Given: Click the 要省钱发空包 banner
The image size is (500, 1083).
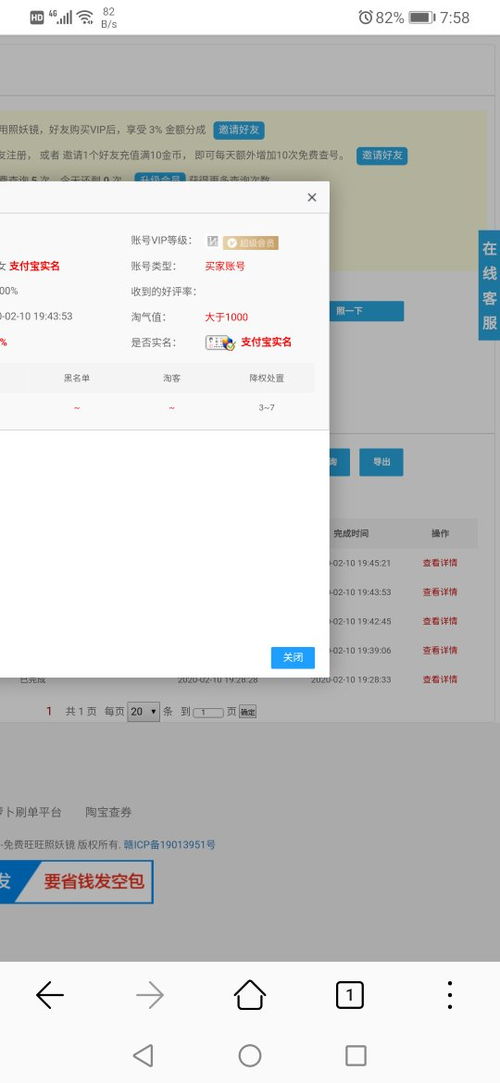Looking at the screenshot, I should (76, 881).
